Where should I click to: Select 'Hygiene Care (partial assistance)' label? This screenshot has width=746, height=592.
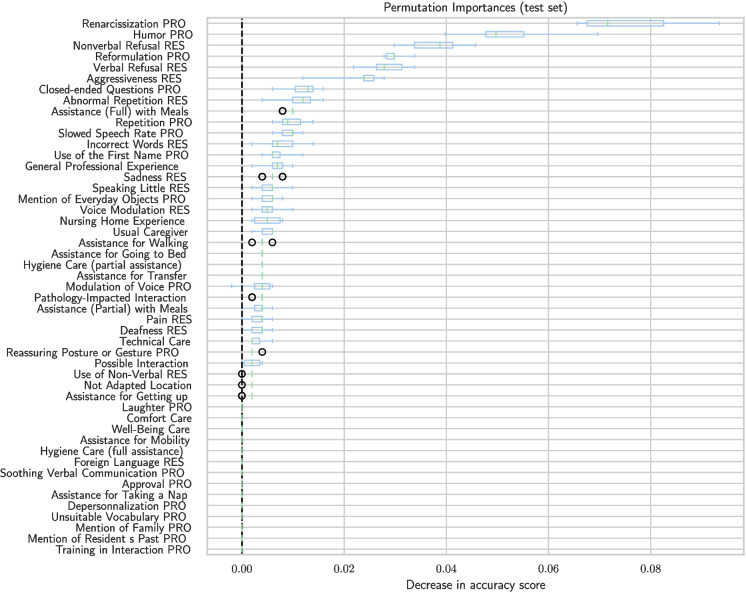coord(102,265)
